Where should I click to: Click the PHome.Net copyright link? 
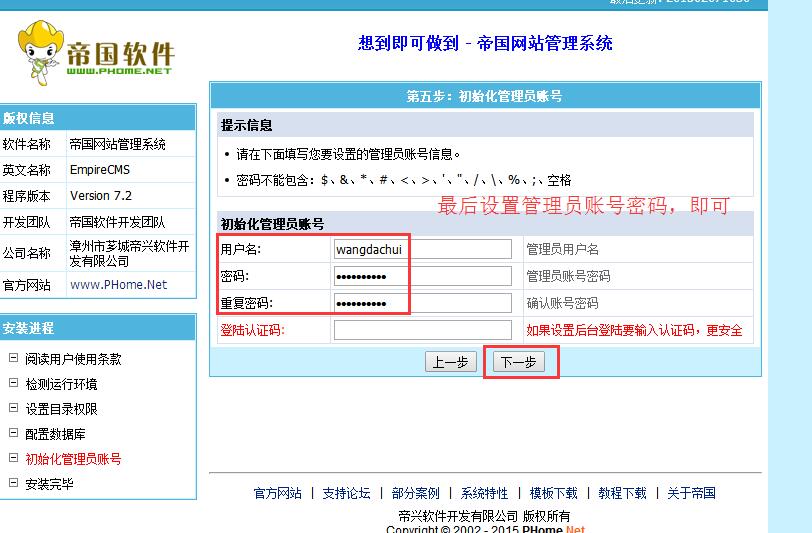pyautogui.click(x=554, y=529)
